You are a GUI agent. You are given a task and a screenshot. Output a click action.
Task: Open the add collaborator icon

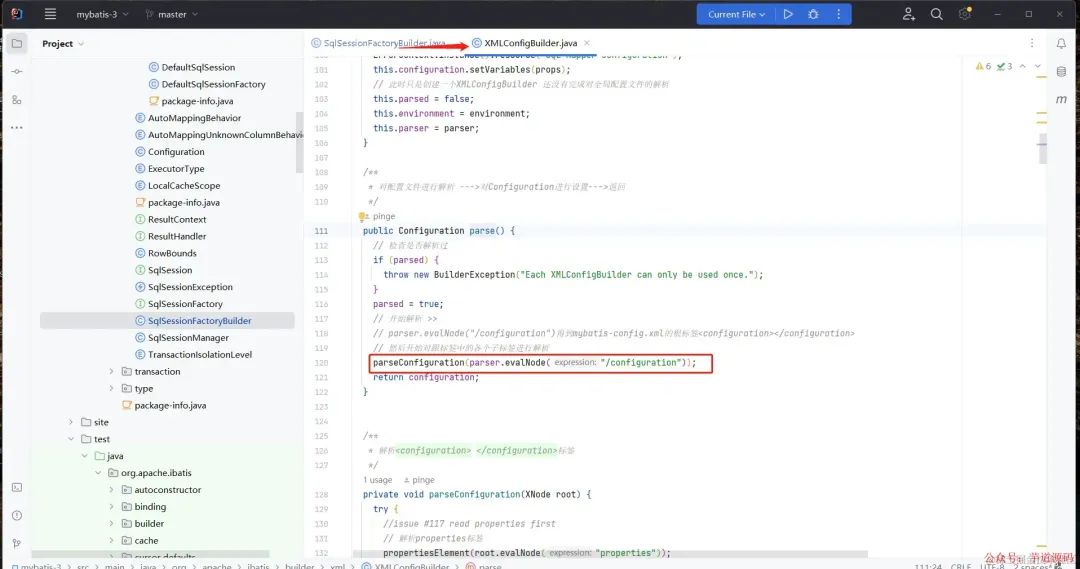[x=908, y=14]
